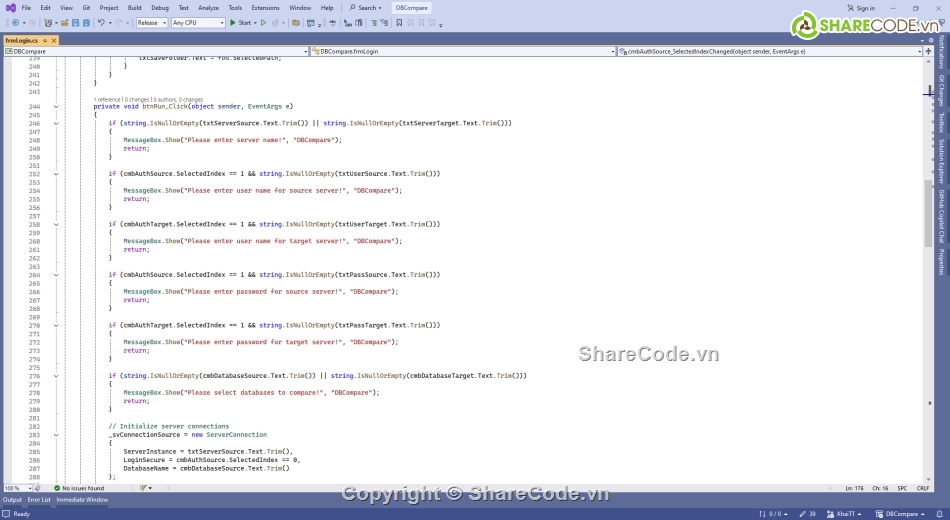
Task: Click the New Project toolbar icon
Action: pos(48,22)
